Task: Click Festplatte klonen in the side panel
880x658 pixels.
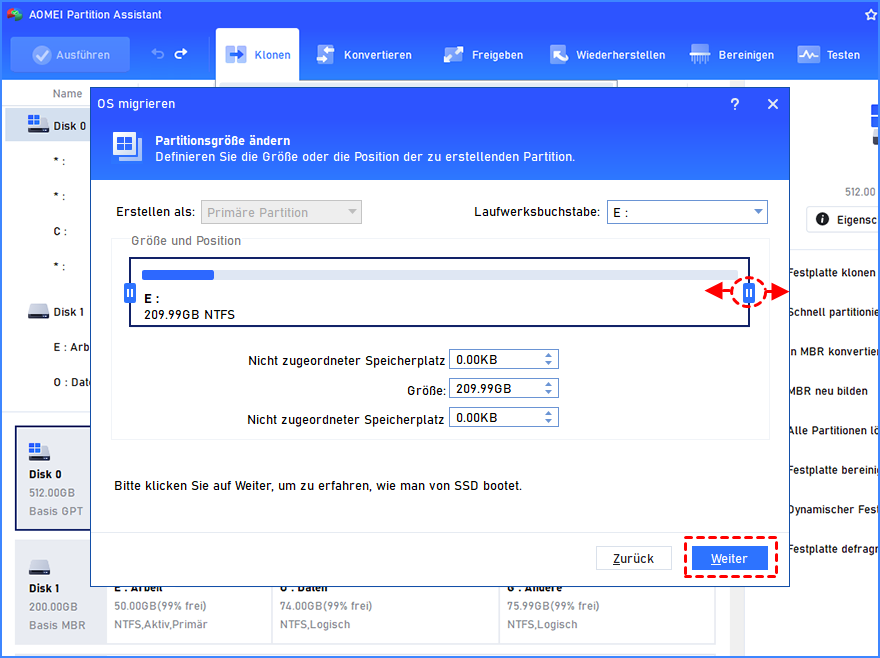Action: [x=833, y=273]
